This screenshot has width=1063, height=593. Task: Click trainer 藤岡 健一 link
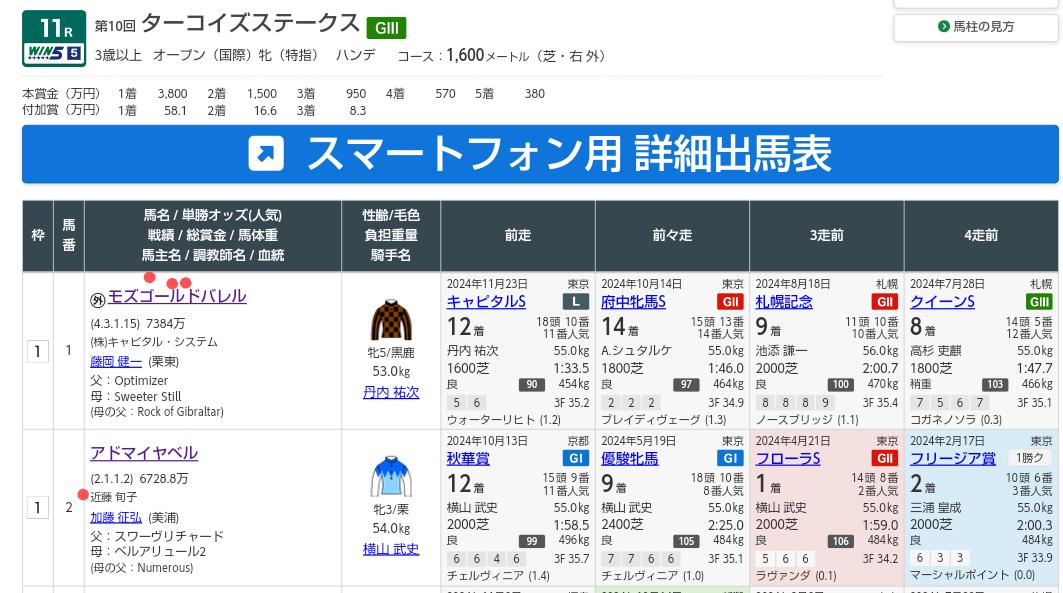[116, 362]
